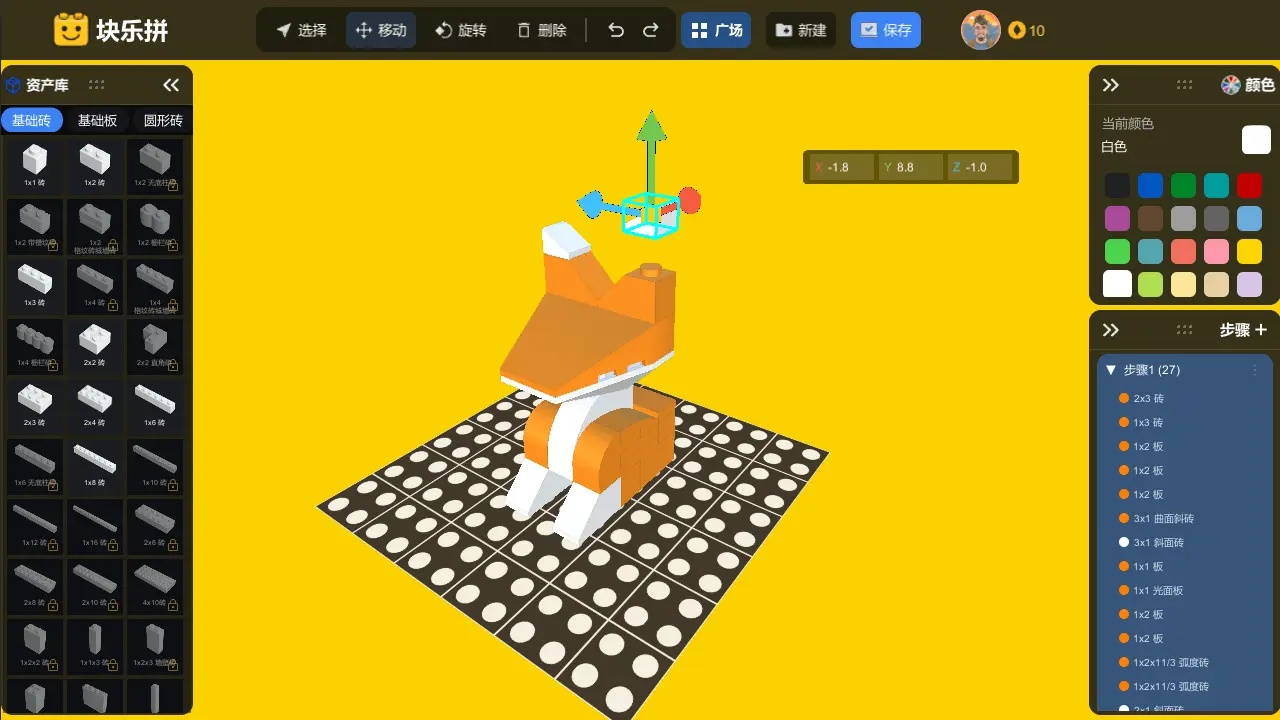This screenshot has height=720, width=1280.
Task: Select the 1x8 砖 brick
Action: 95,465
